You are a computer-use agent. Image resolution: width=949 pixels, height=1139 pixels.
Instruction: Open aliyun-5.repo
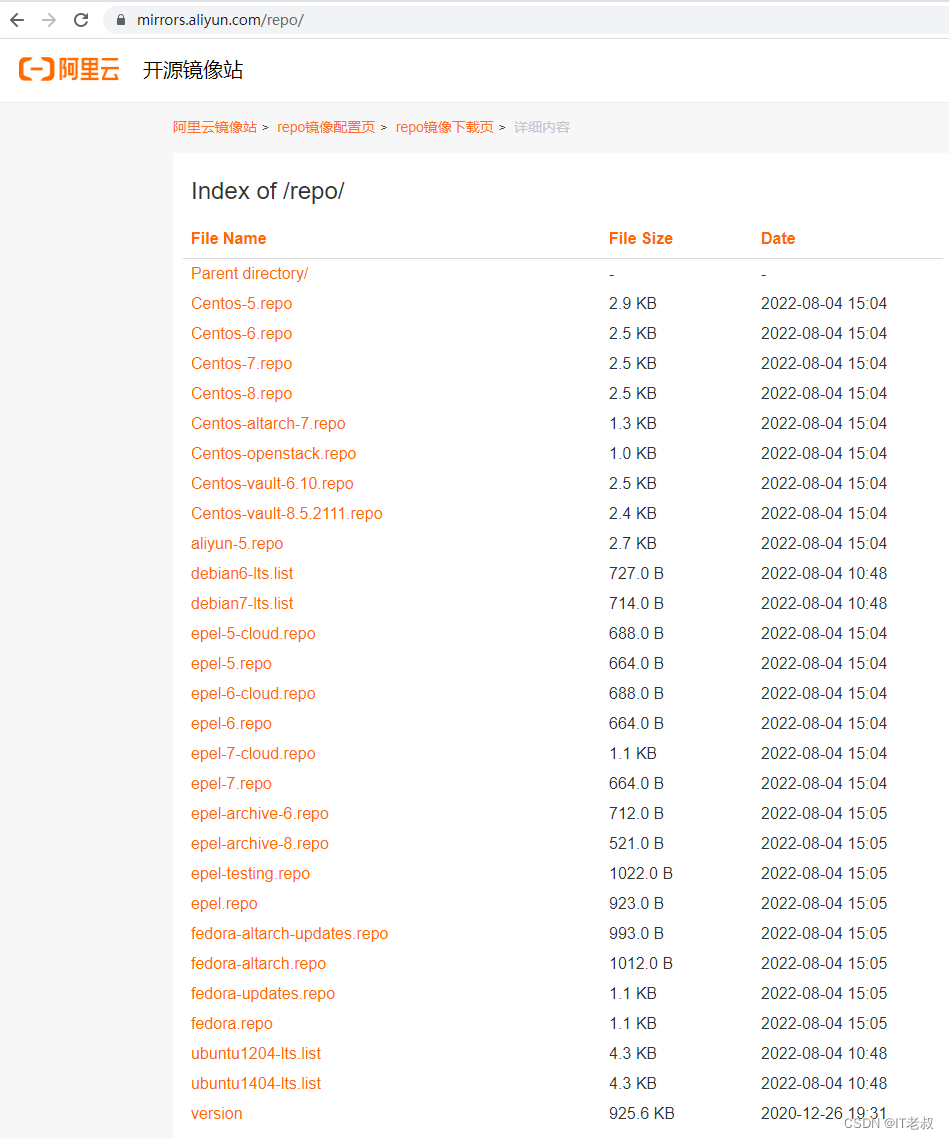point(237,543)
